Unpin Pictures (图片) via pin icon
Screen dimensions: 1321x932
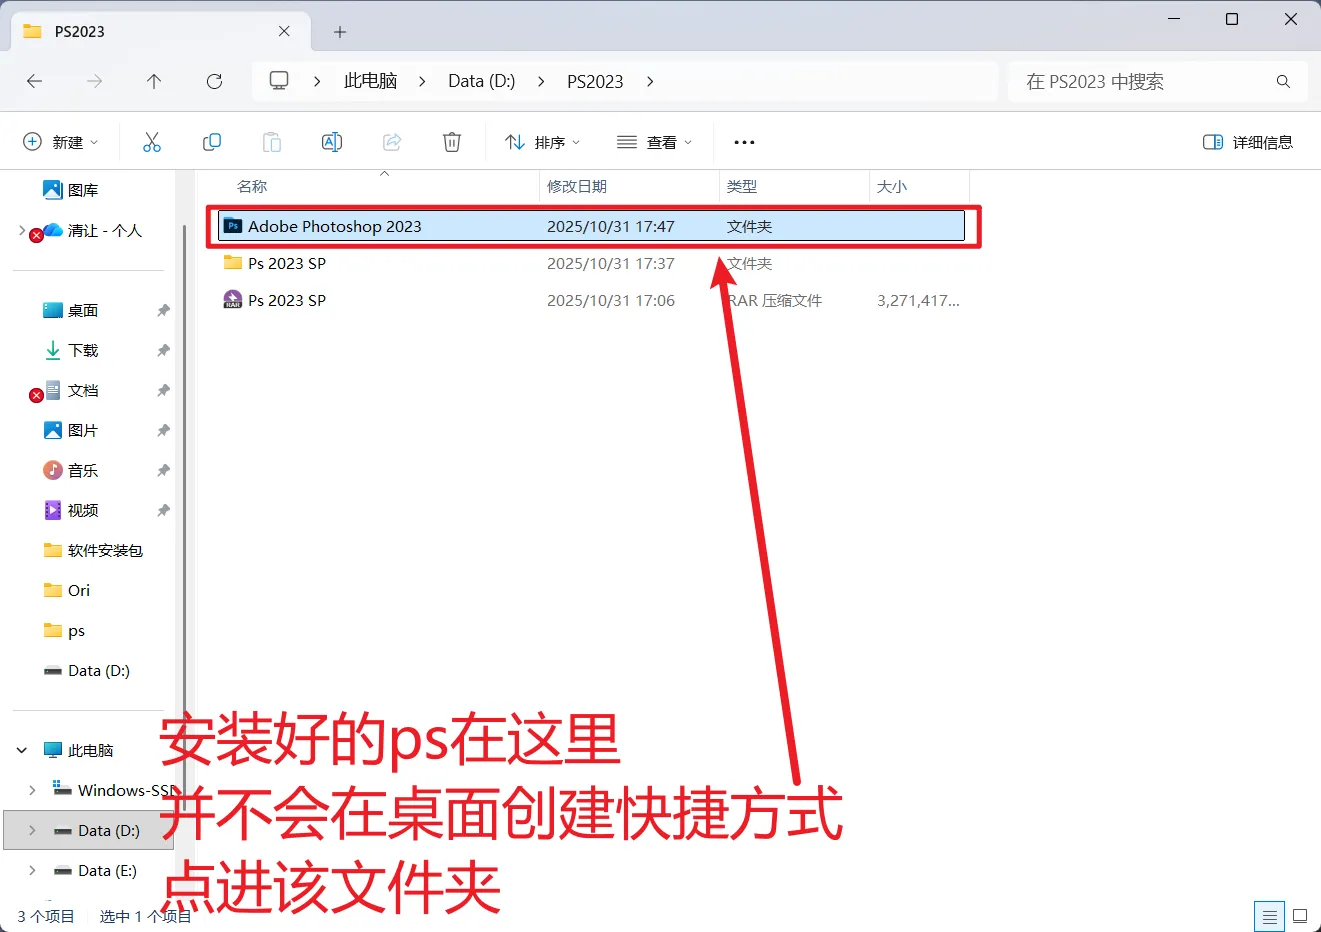coord(163,430)
